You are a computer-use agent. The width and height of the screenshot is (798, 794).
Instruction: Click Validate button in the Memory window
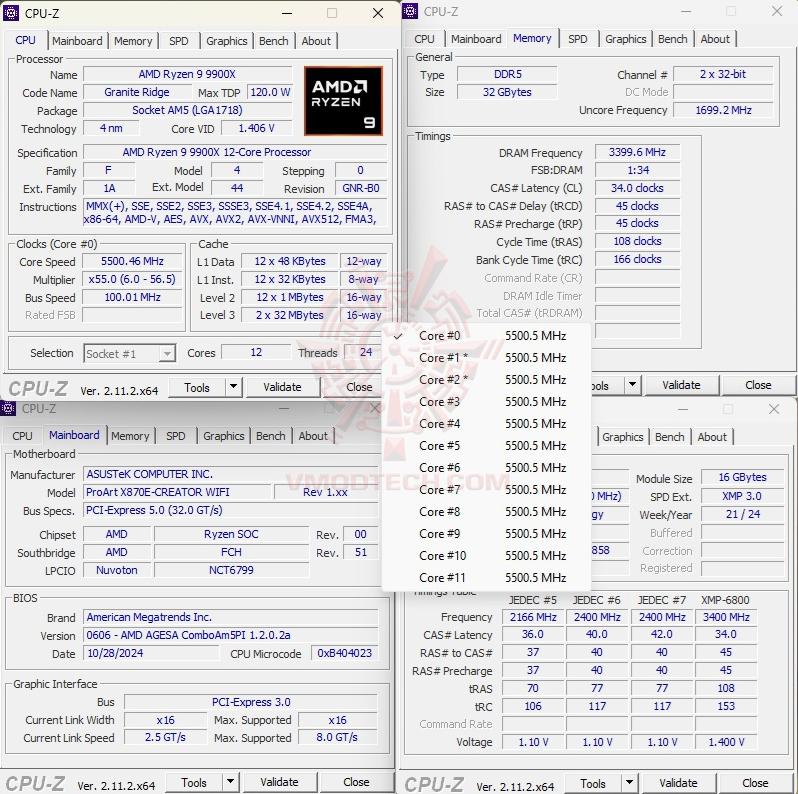681,385
